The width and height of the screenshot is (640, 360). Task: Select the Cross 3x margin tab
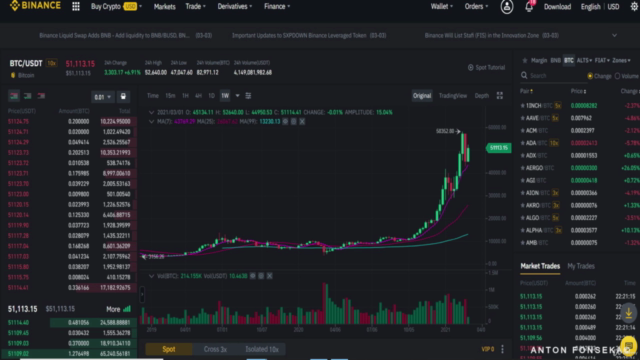tap(215, 349)
